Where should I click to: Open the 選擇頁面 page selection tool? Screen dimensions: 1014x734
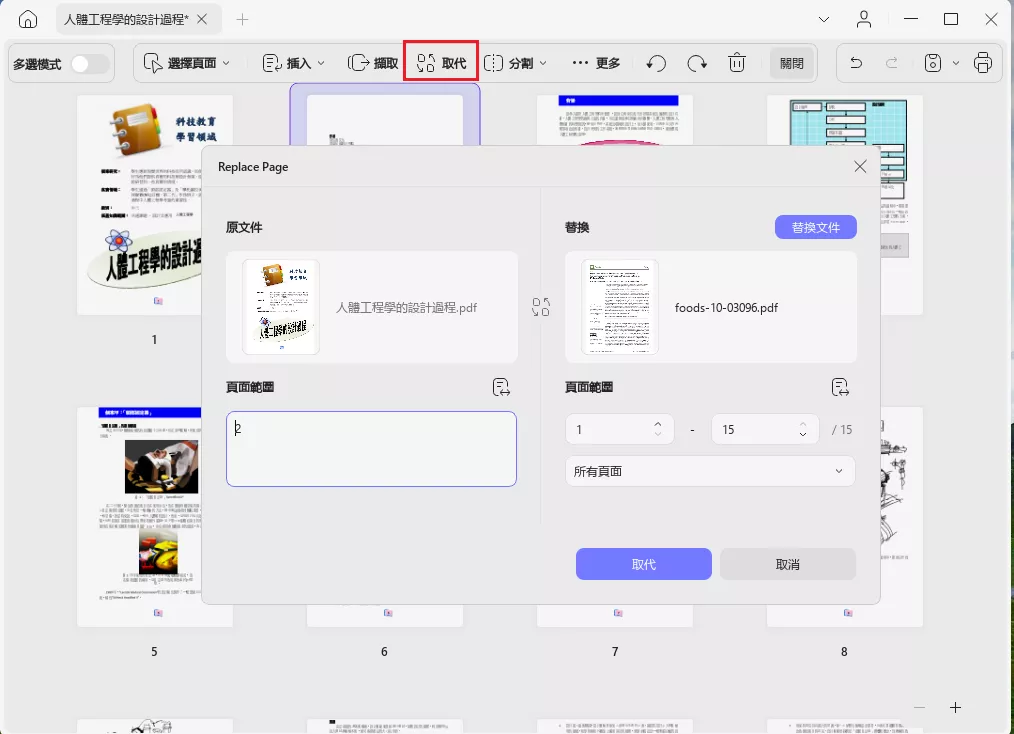[x=185, y=62]
